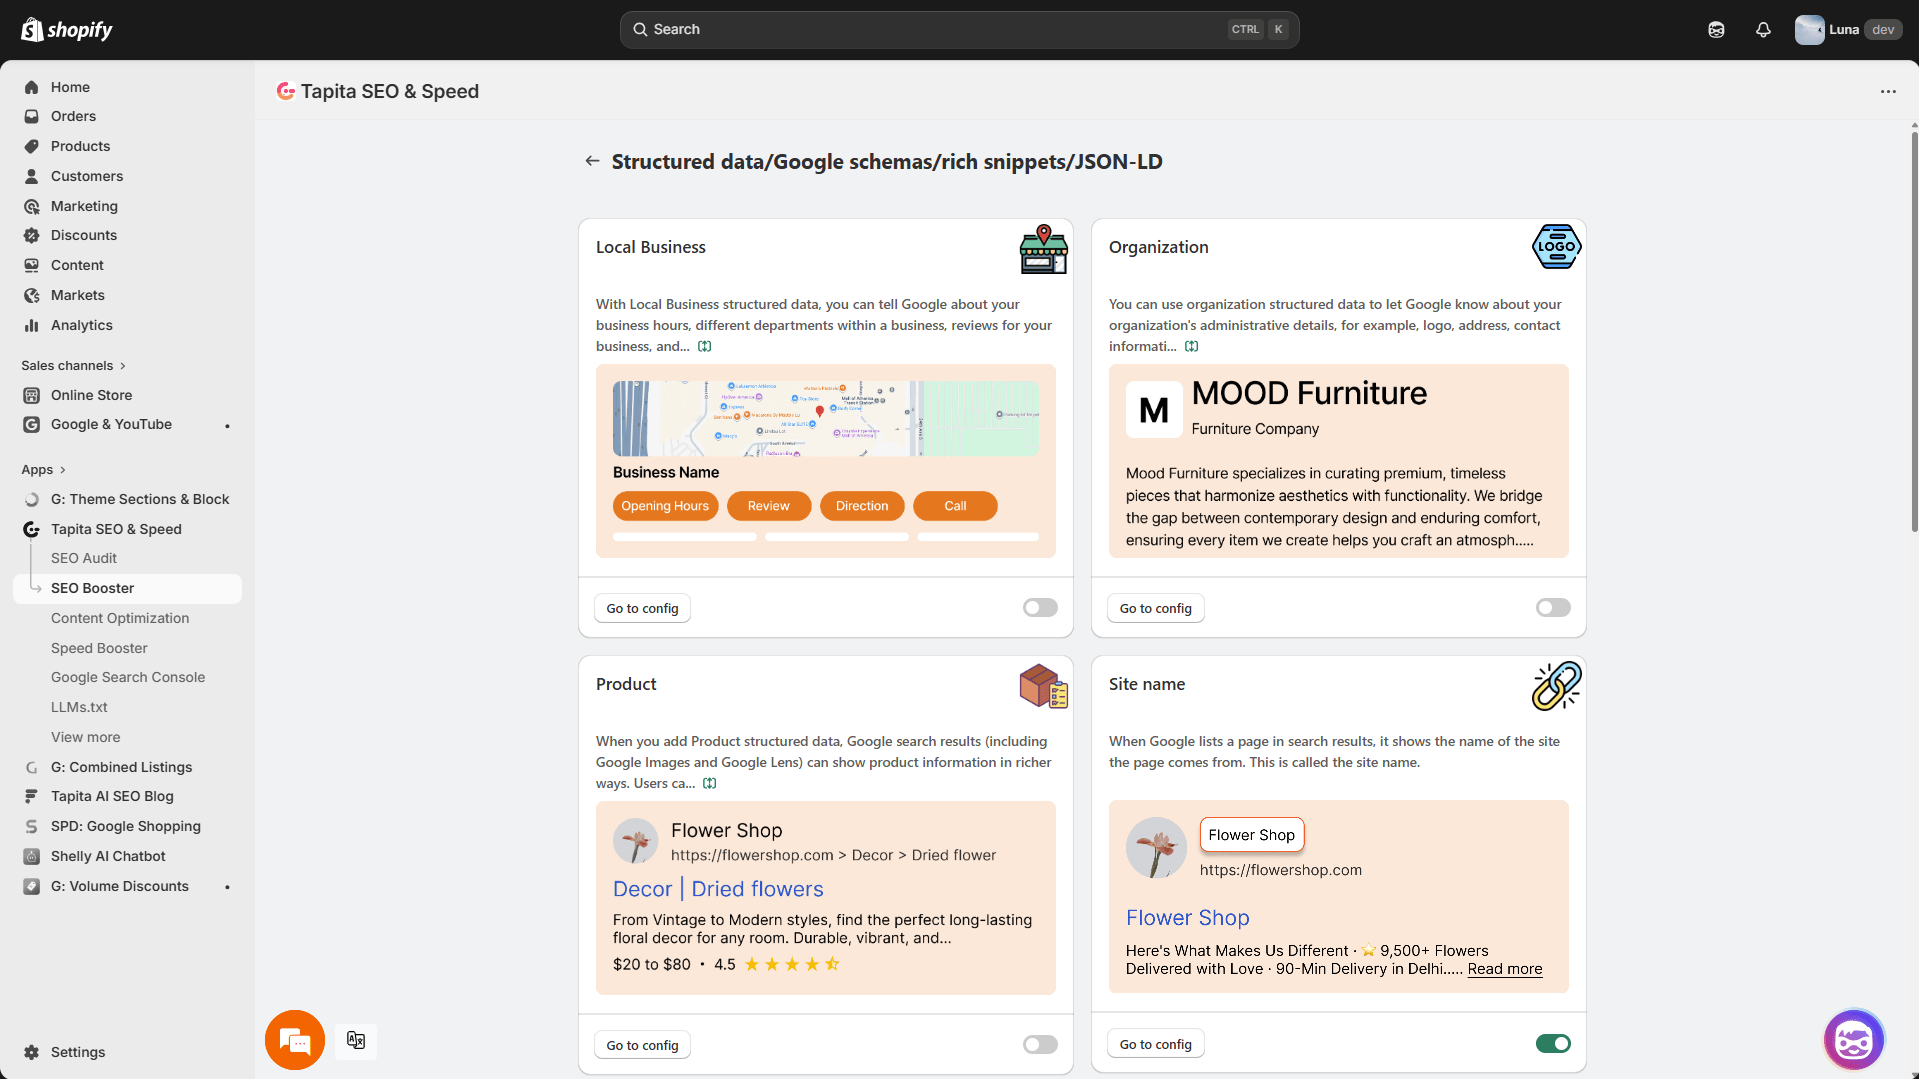Click the back arrow beside Structured data heading
Screen dimensions: 1919x1079
(x=592, y=161)
